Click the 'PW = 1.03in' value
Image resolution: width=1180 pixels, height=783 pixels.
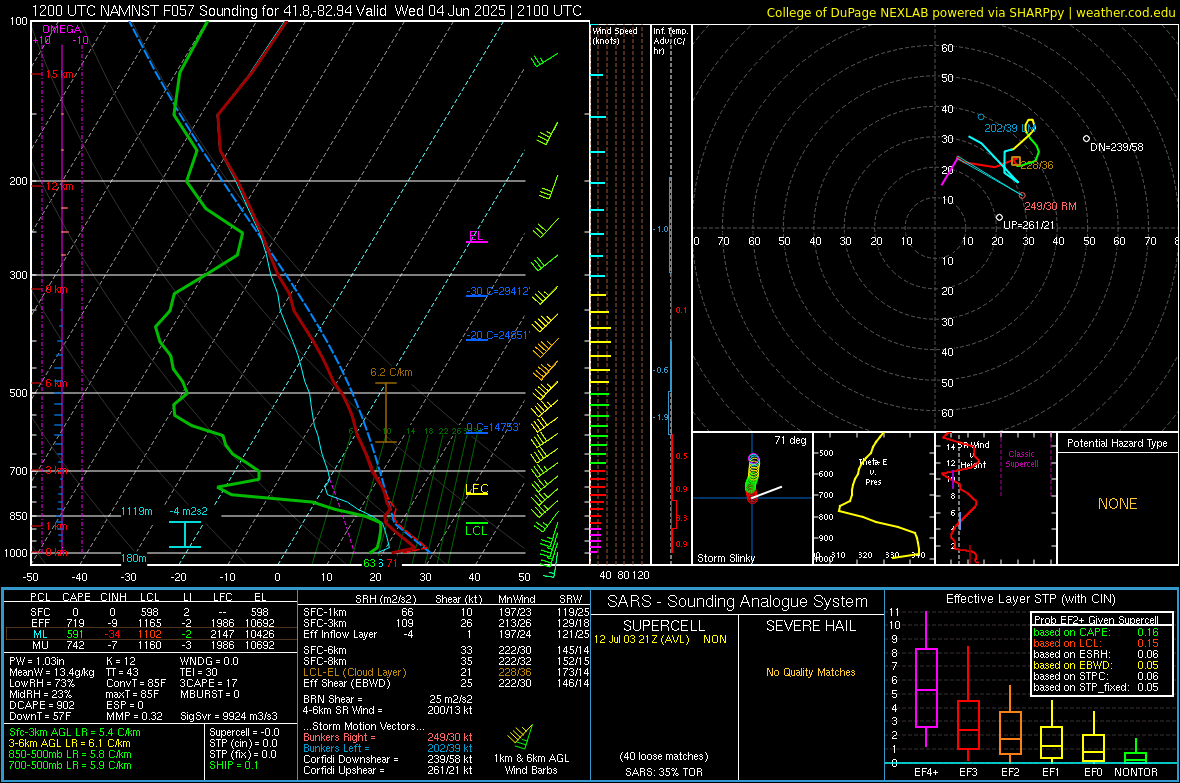pos(37,661)
